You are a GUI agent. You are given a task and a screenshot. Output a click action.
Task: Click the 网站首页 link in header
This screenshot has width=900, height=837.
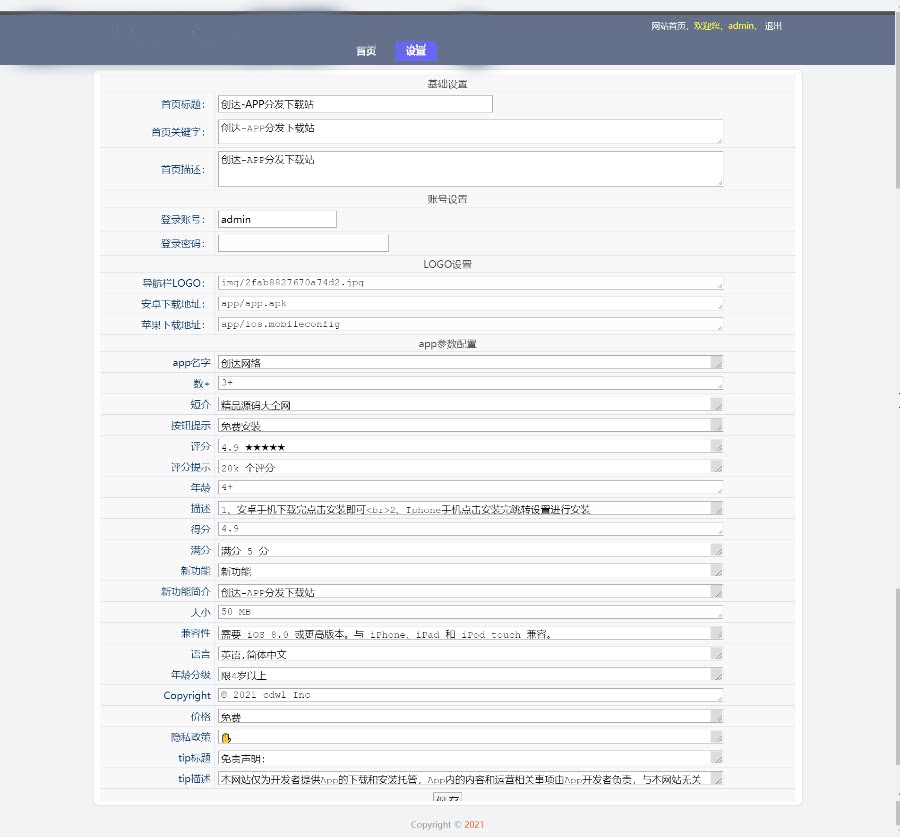pos(668,26)
